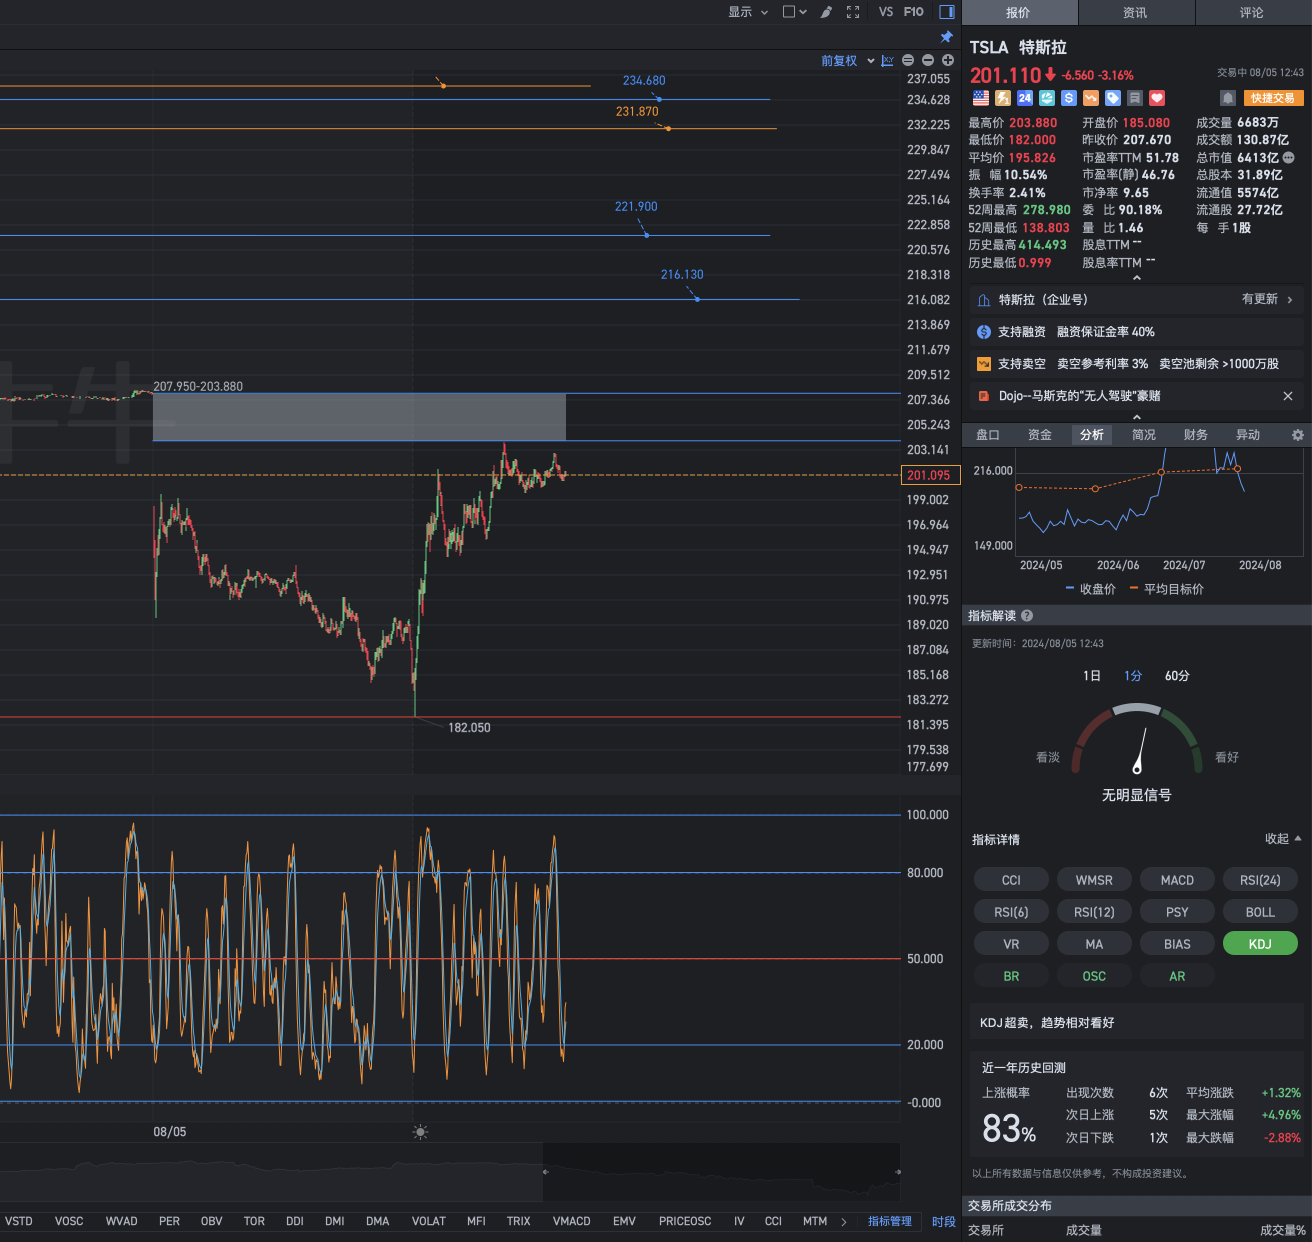Open panel settings gear icon
This screenshot has width=1312, height=1242.
click(1298, 435)
